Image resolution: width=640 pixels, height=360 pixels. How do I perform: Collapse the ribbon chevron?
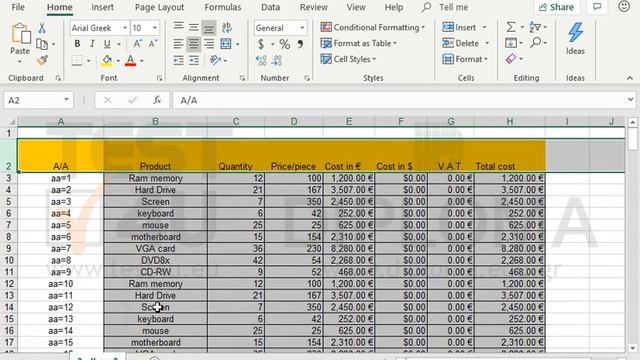tap(630, 78)
